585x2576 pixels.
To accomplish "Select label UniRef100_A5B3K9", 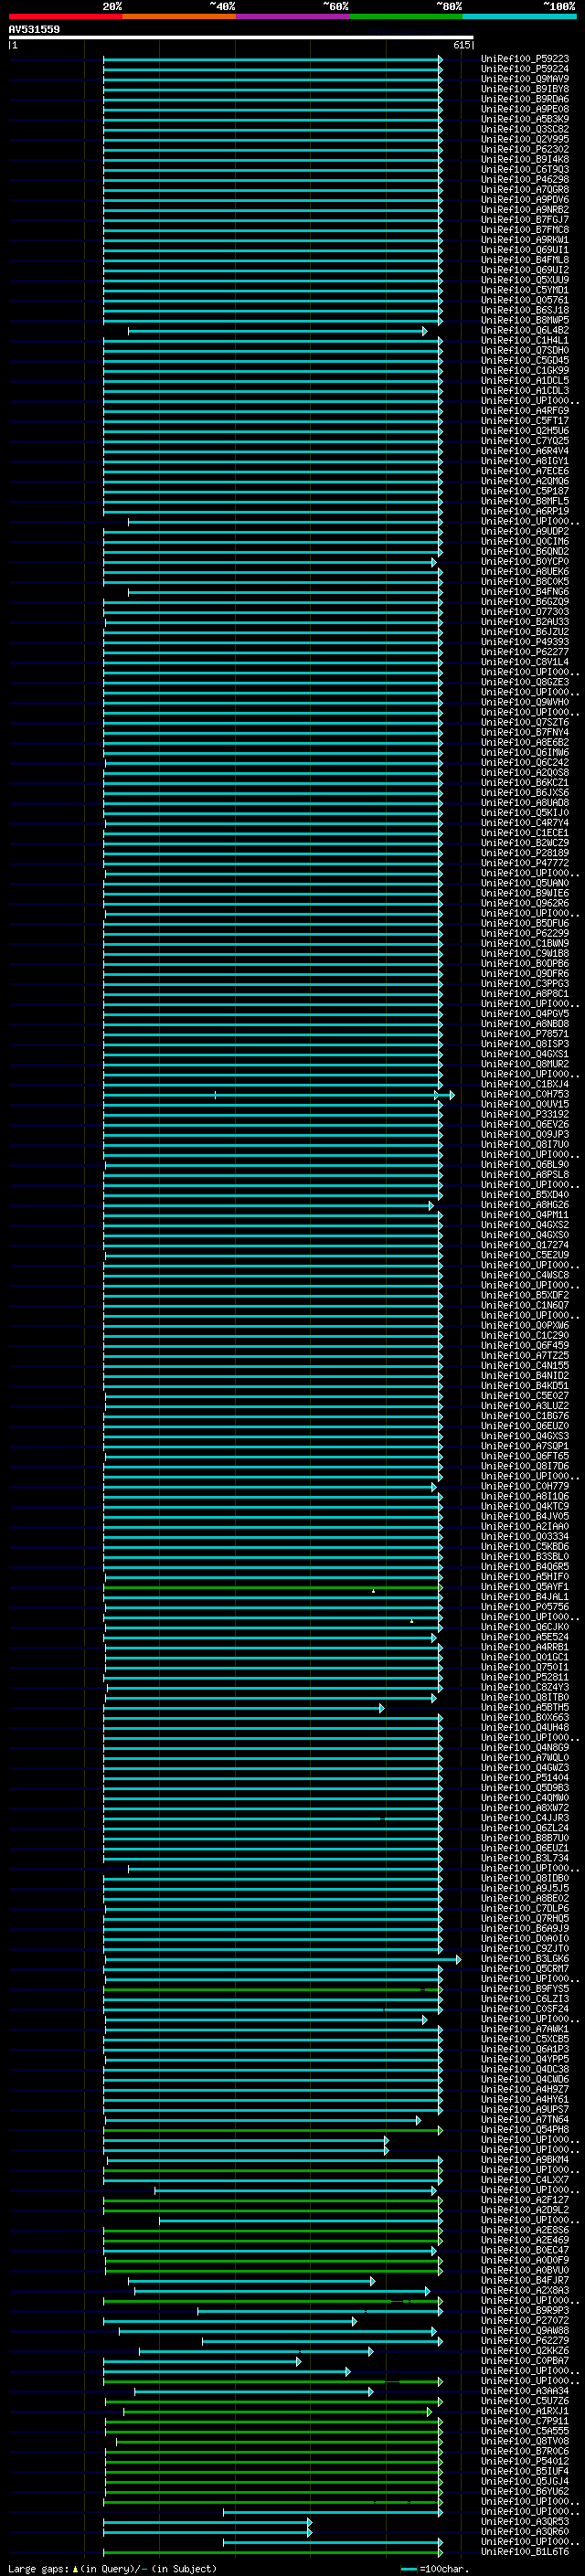I will click(525, 119).
